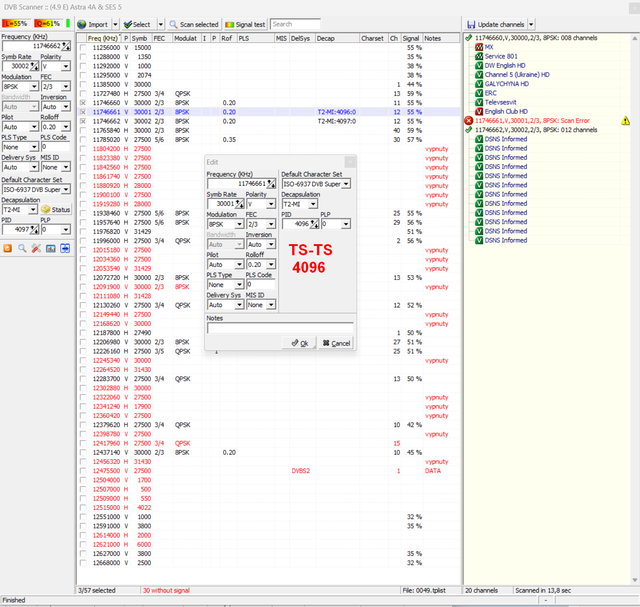Click the Service 801 channel icon
This screenshot has width=640, height=607.
pyautogui.click(x=479, y=56)
